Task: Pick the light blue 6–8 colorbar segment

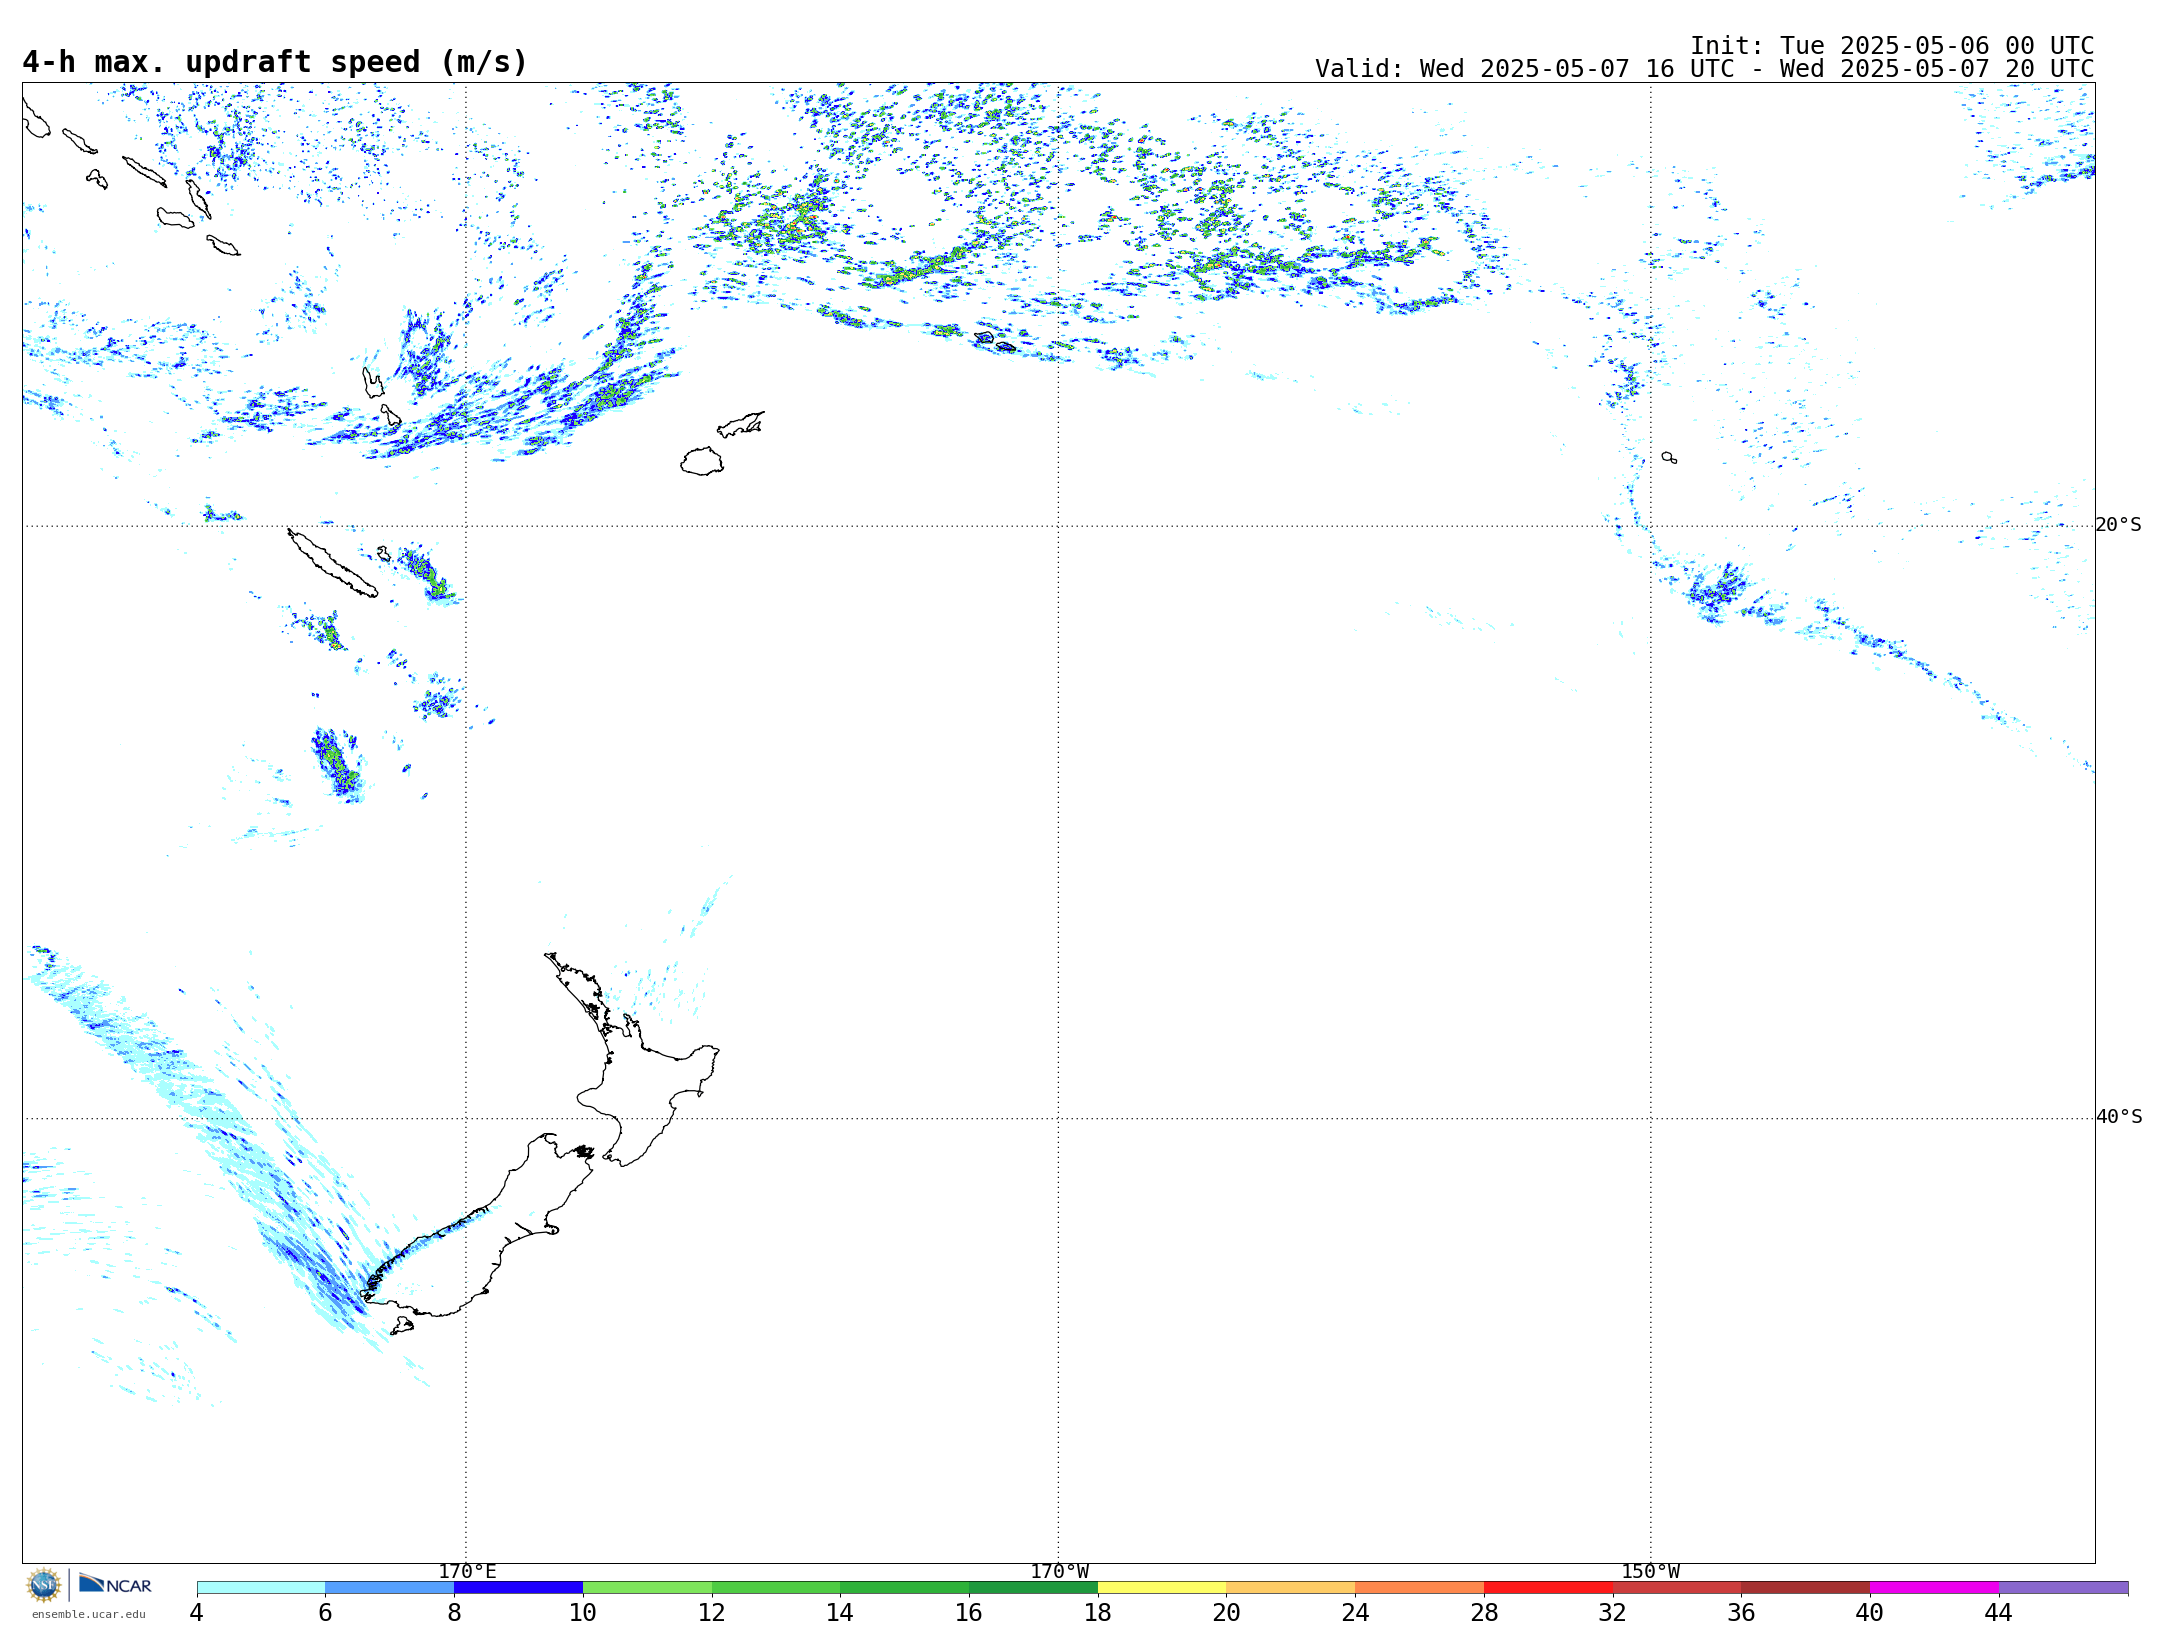Action: point(390,1588)
